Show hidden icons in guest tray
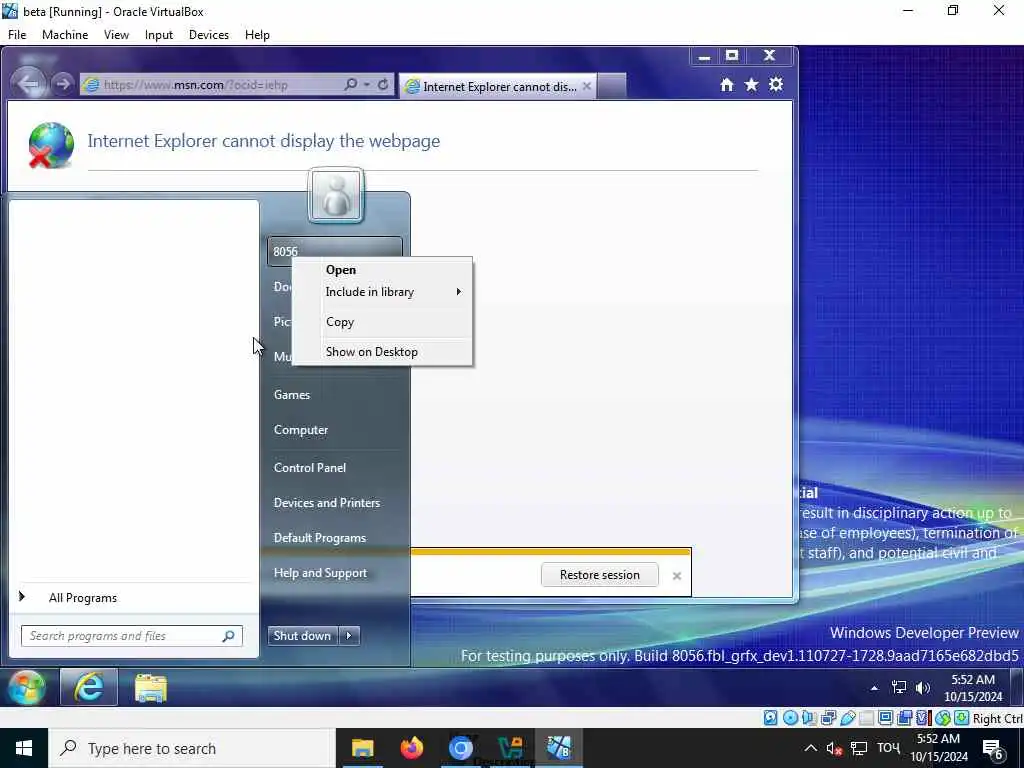Viewport: 1024px width, 768px height. pos(874,688)
